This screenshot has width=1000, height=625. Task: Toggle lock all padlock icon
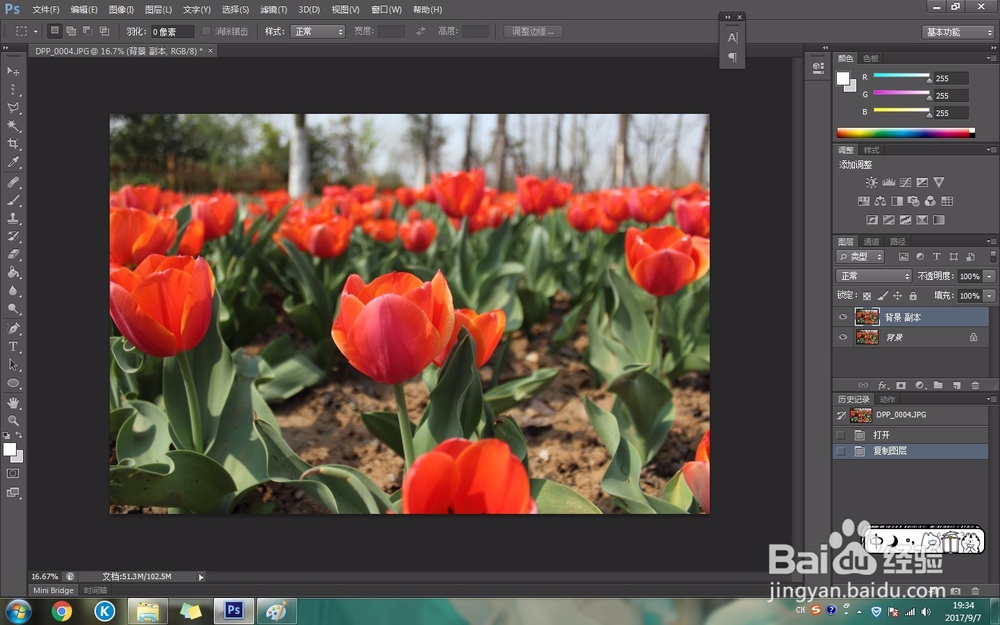(913, 296)
